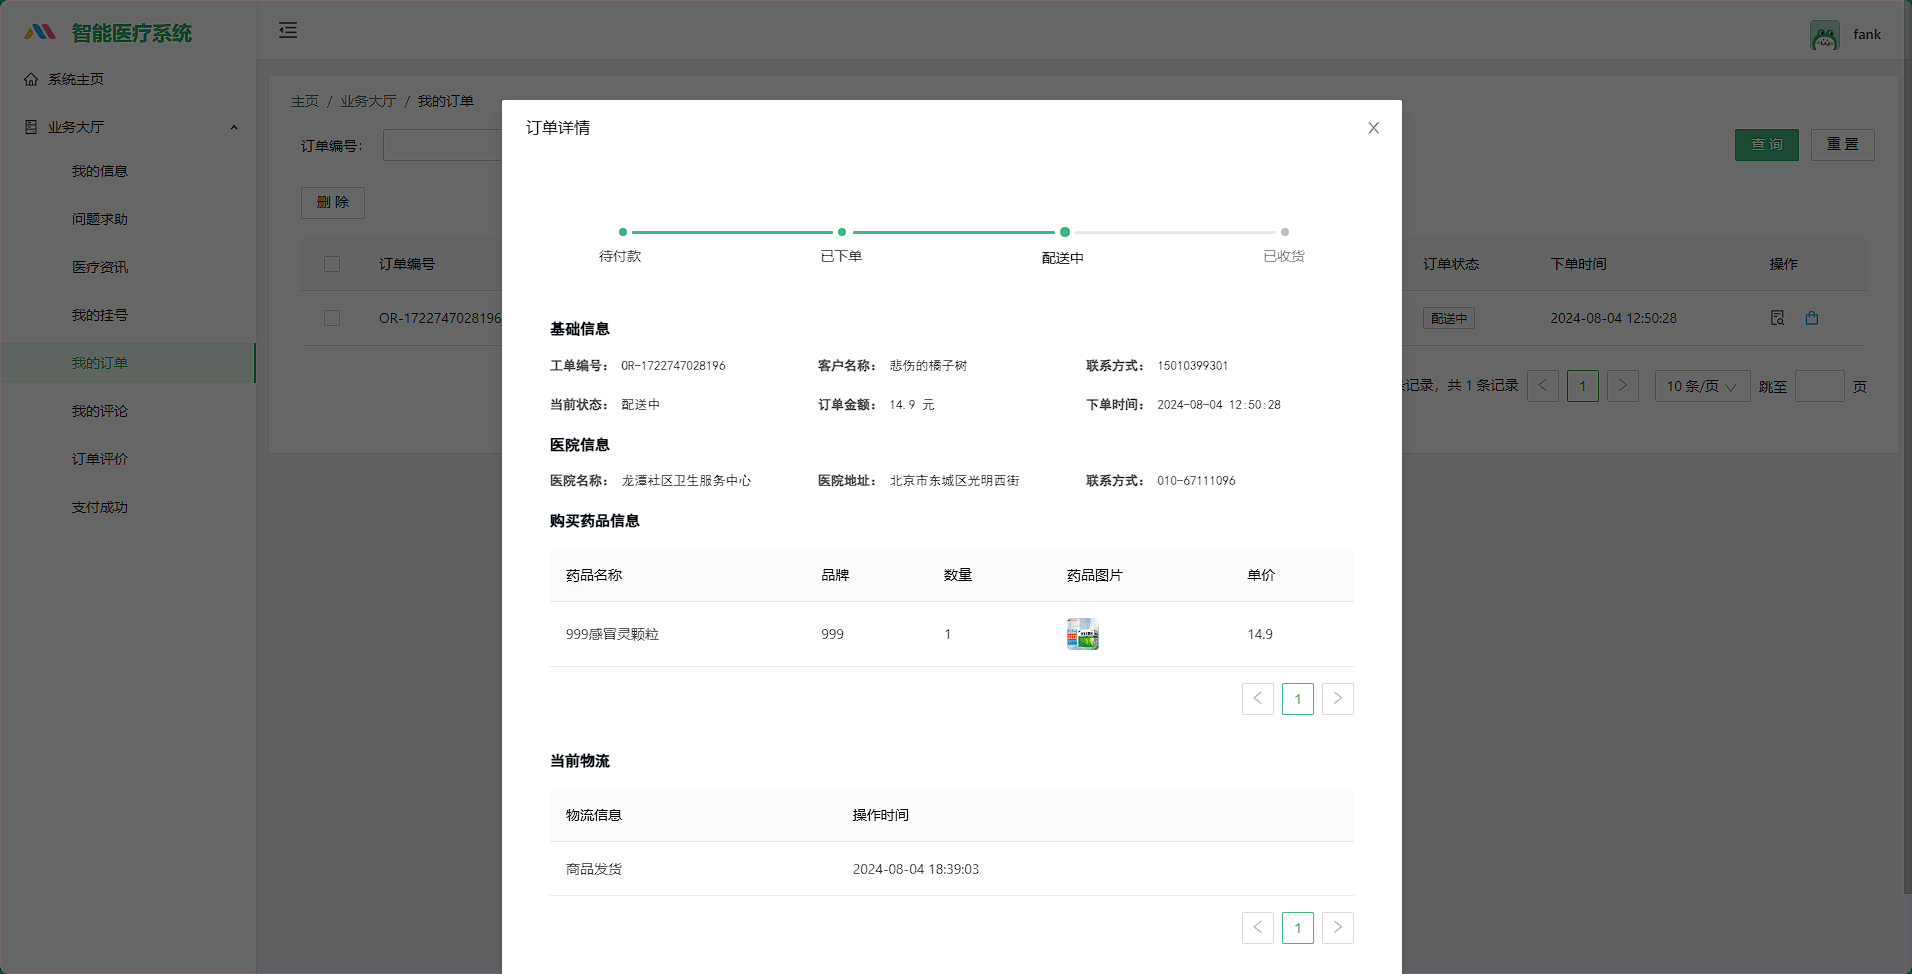Click the hospital phone 010-67111096
The image size is (1912, 974).
(1196, 481)
